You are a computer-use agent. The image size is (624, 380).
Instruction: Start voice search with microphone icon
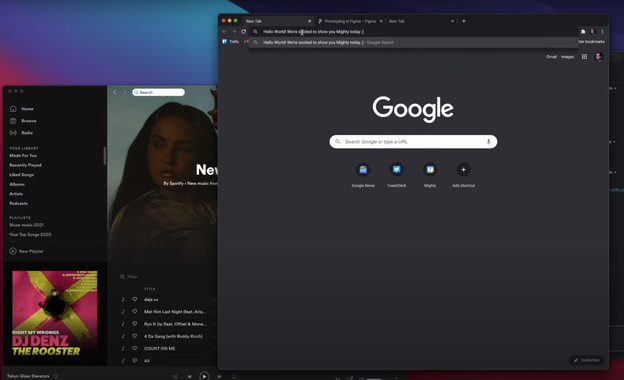488,142
